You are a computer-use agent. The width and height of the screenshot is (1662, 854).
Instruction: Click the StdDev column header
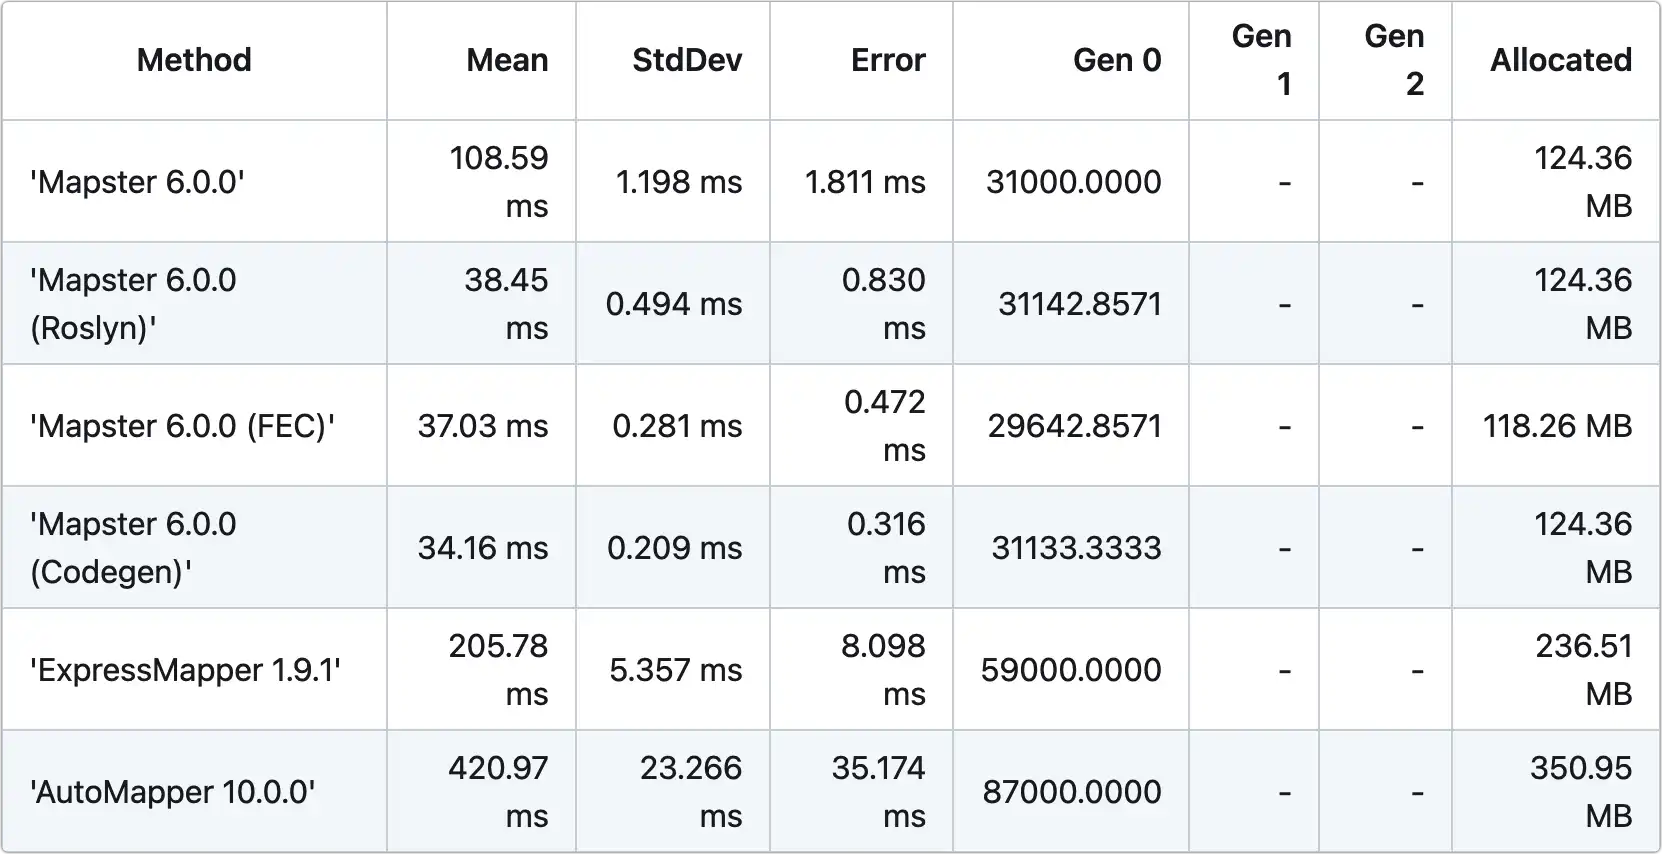[687, 60]
